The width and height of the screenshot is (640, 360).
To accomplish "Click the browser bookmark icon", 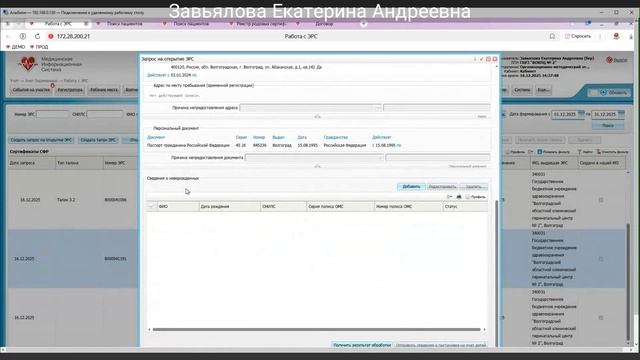I will tap(552, 36).
